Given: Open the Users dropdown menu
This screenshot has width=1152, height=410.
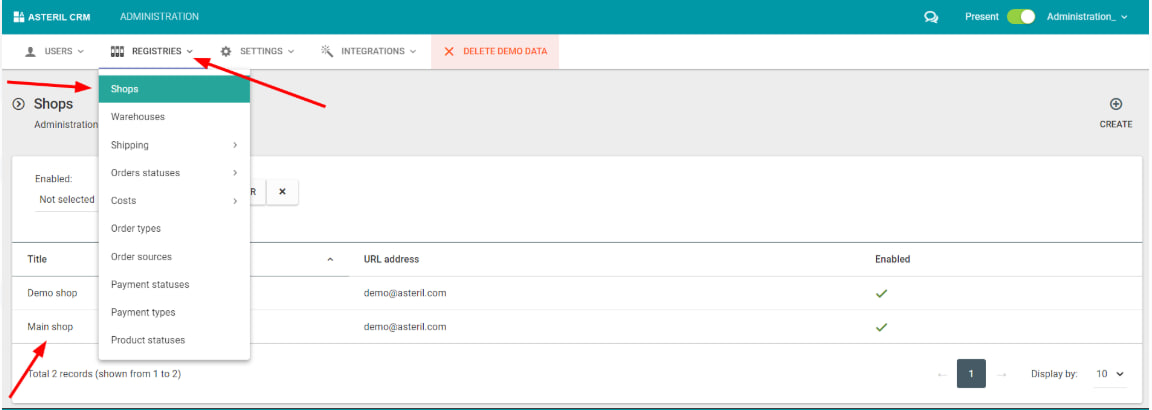Looking at the screenshot, I should (54, 51).
